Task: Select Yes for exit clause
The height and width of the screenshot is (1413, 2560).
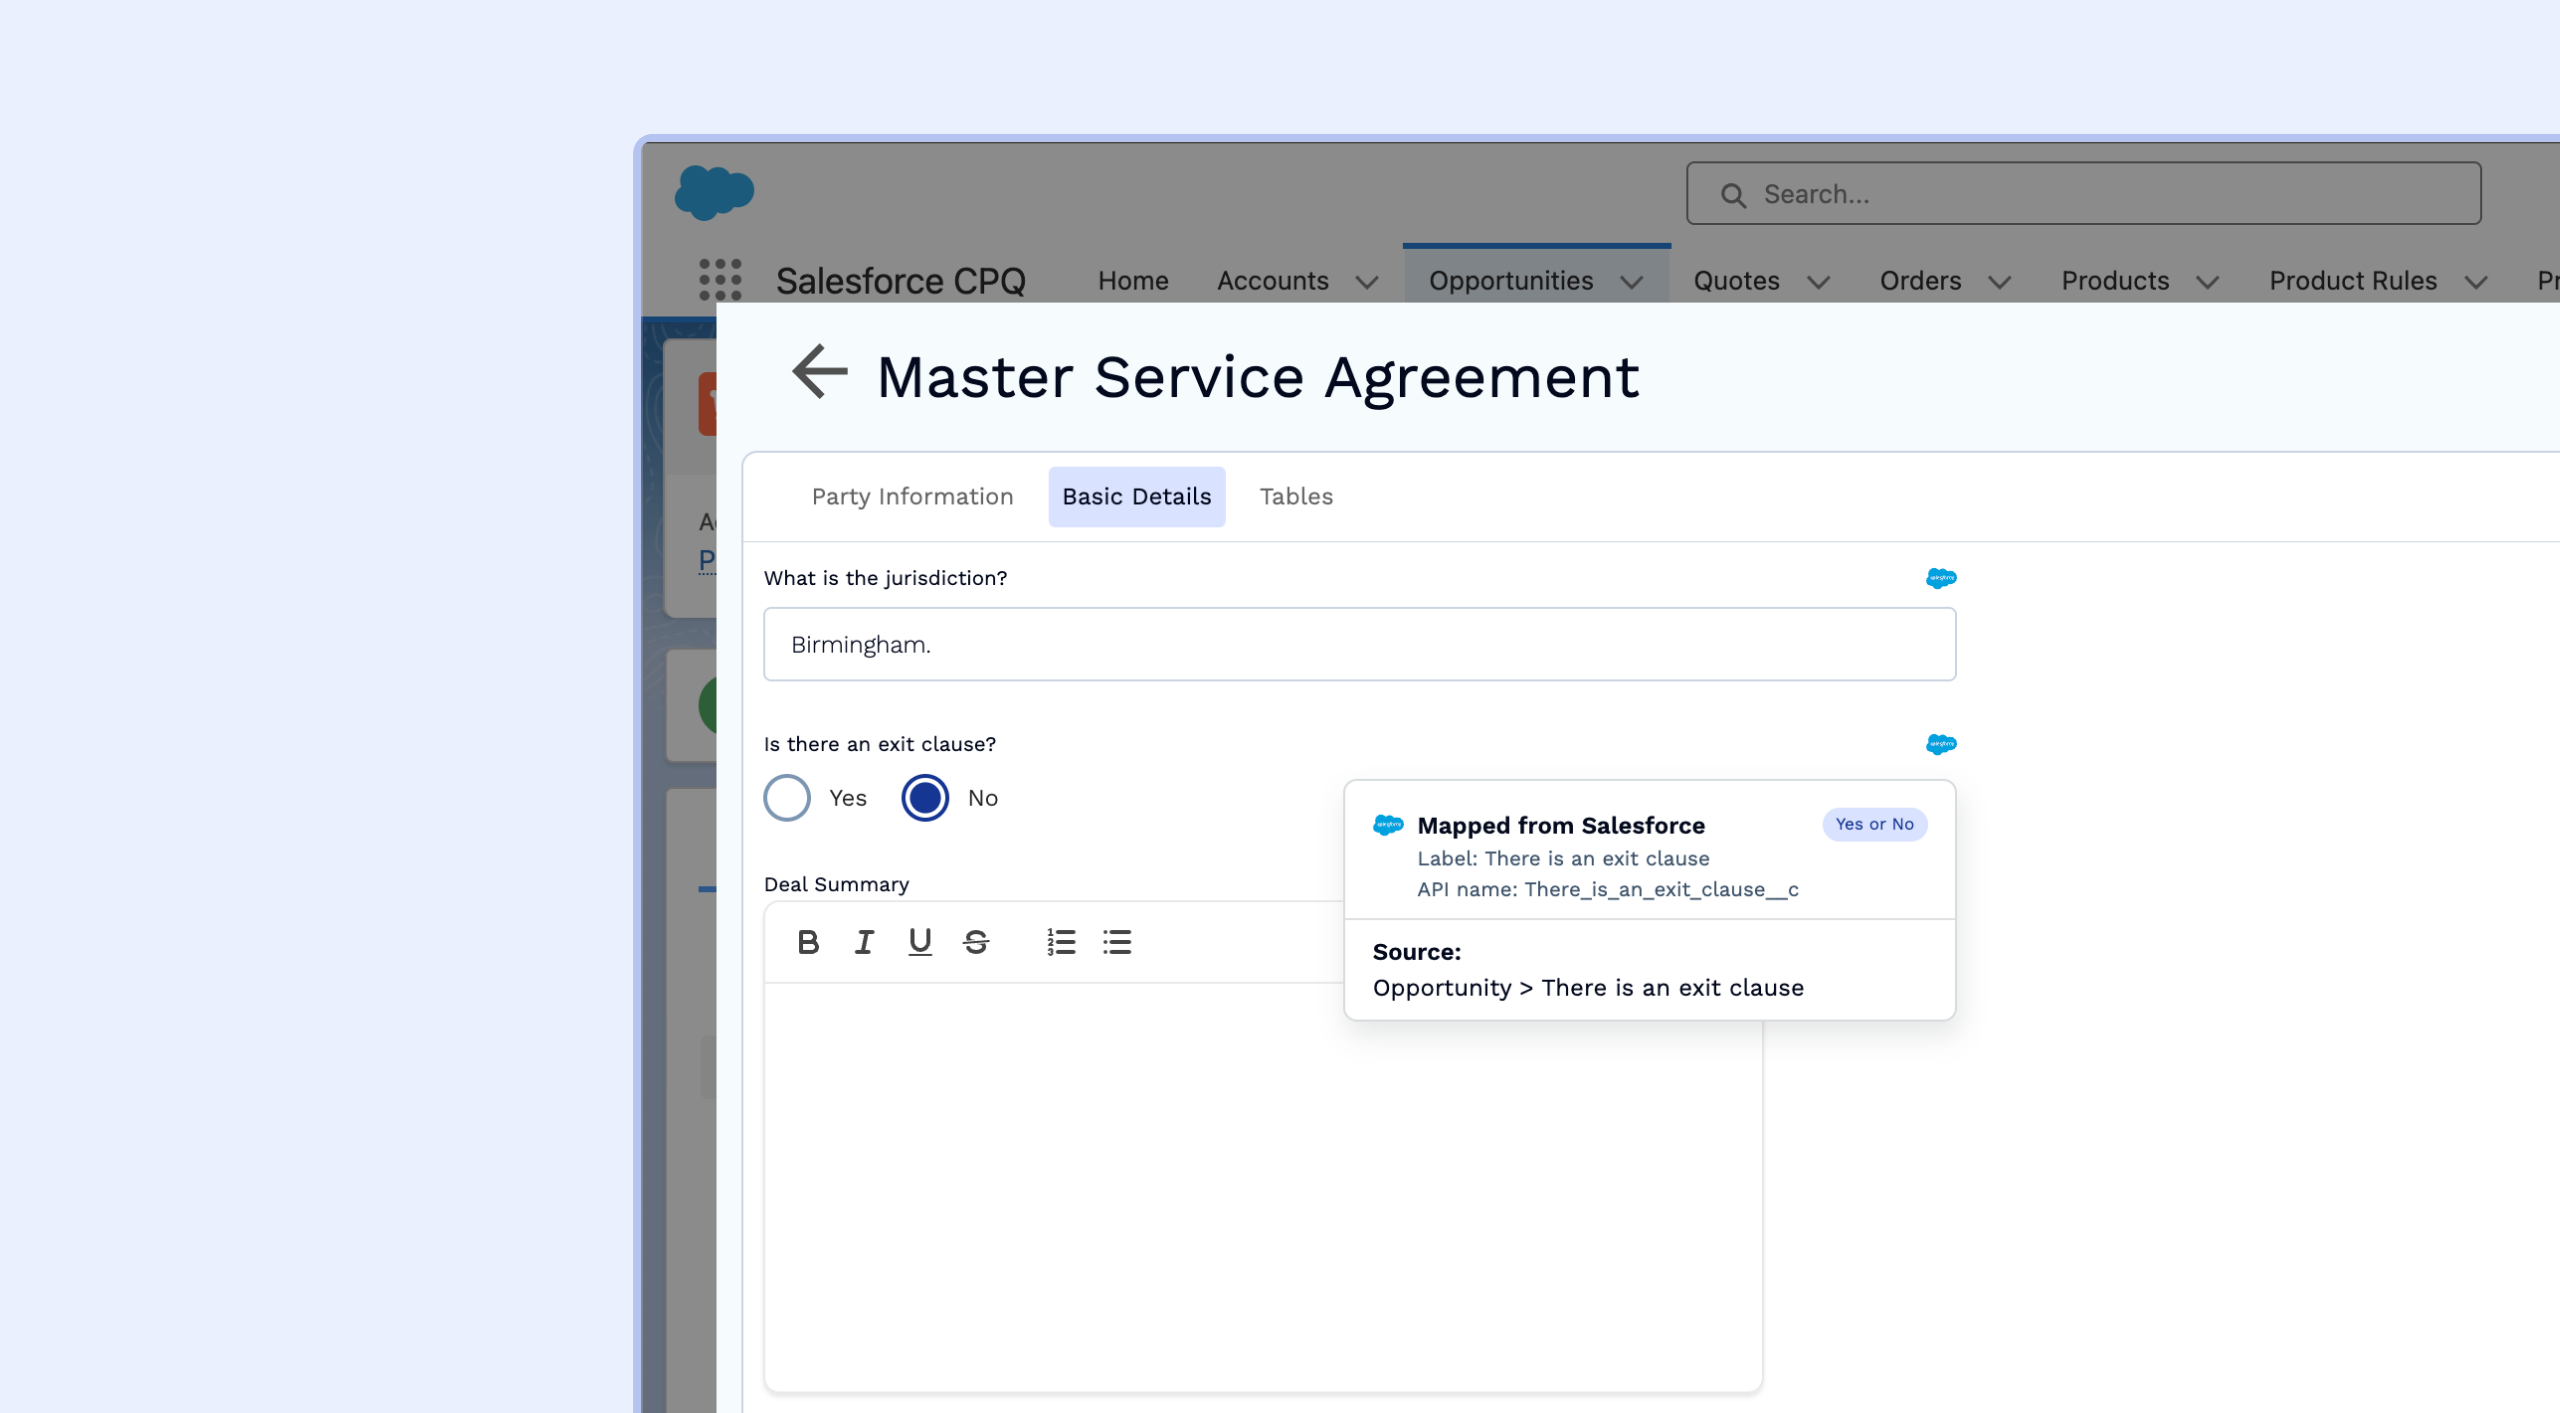Action: pos(787,798)
